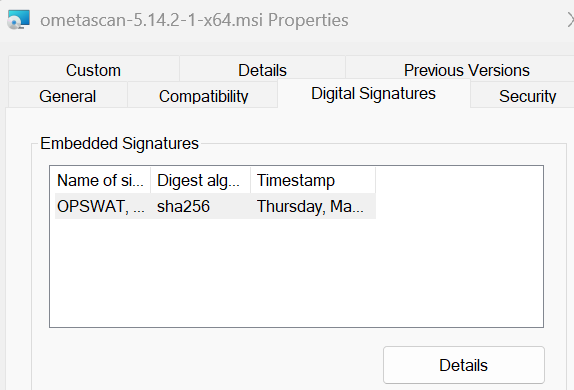Select the Digital Signatures tab

point(373,94)
